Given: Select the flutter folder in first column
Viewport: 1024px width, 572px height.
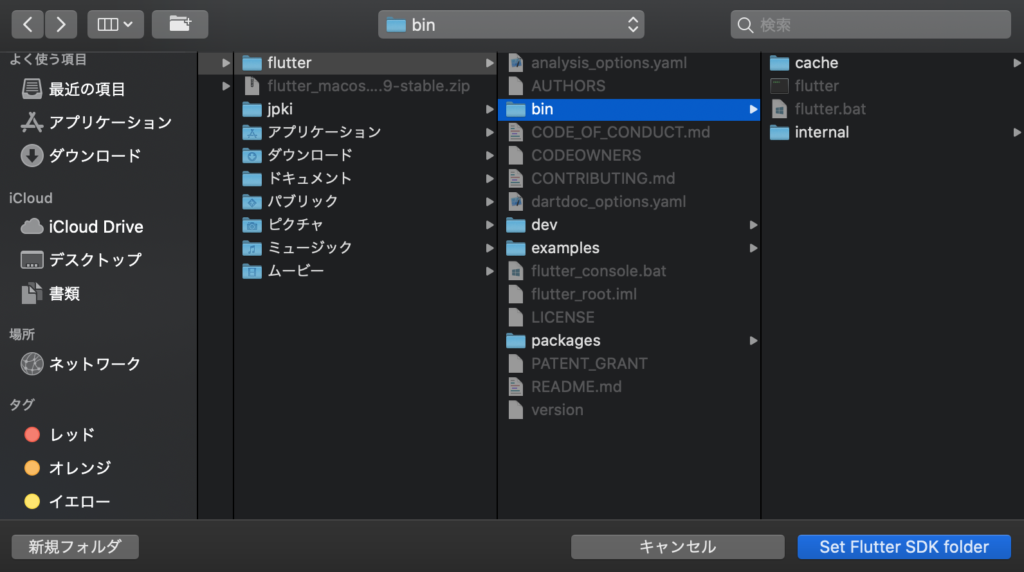Looking at the screenshot, I should point(366,63).
